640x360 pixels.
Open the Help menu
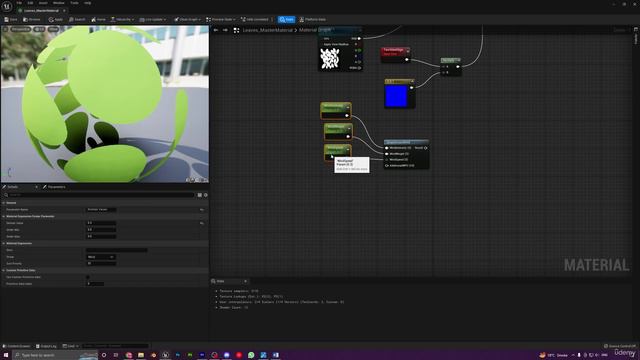point(87,3)
